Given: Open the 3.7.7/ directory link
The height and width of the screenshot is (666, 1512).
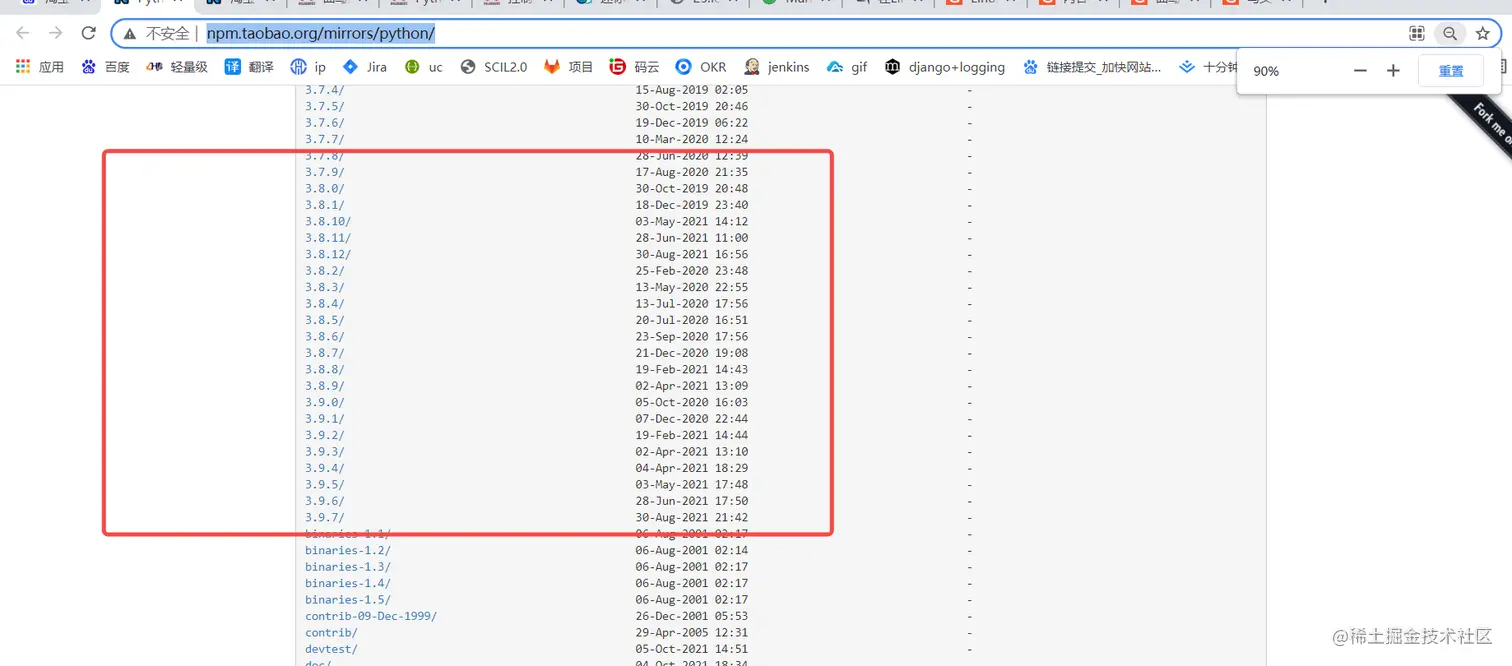Looking at the screenshot, I should (x=324, y=139).
